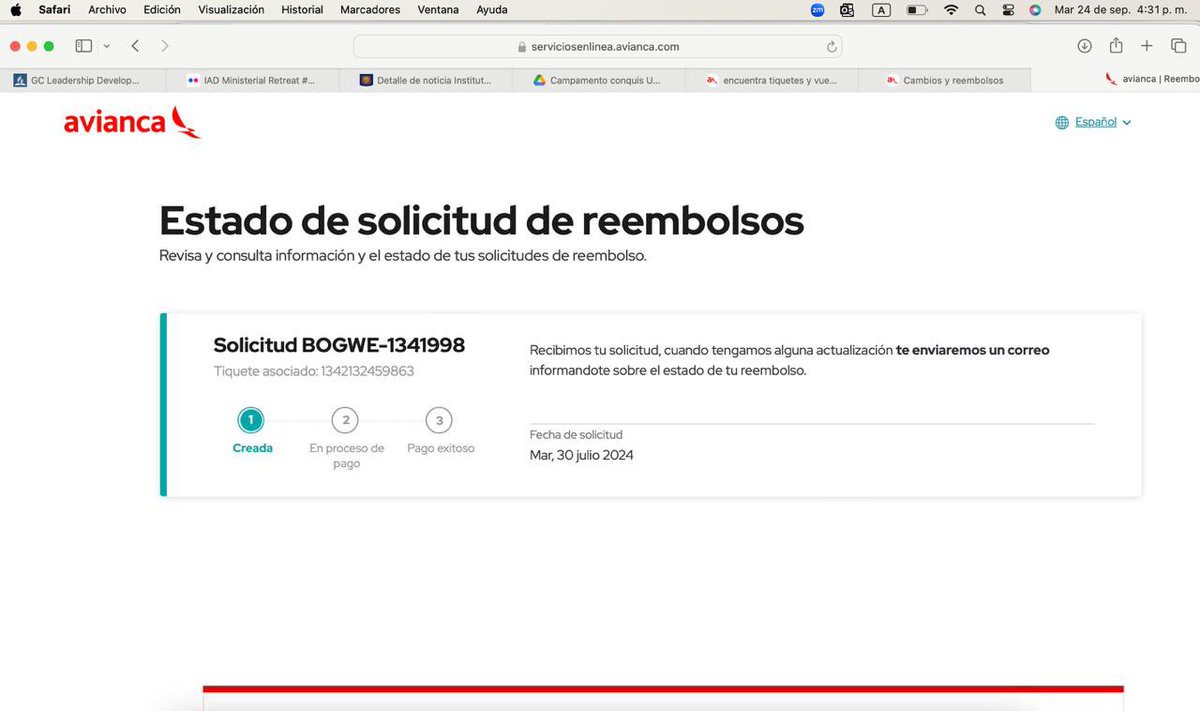Open the Español language link
Viewport: 1200px width, 711px height.
[1096, 122]
